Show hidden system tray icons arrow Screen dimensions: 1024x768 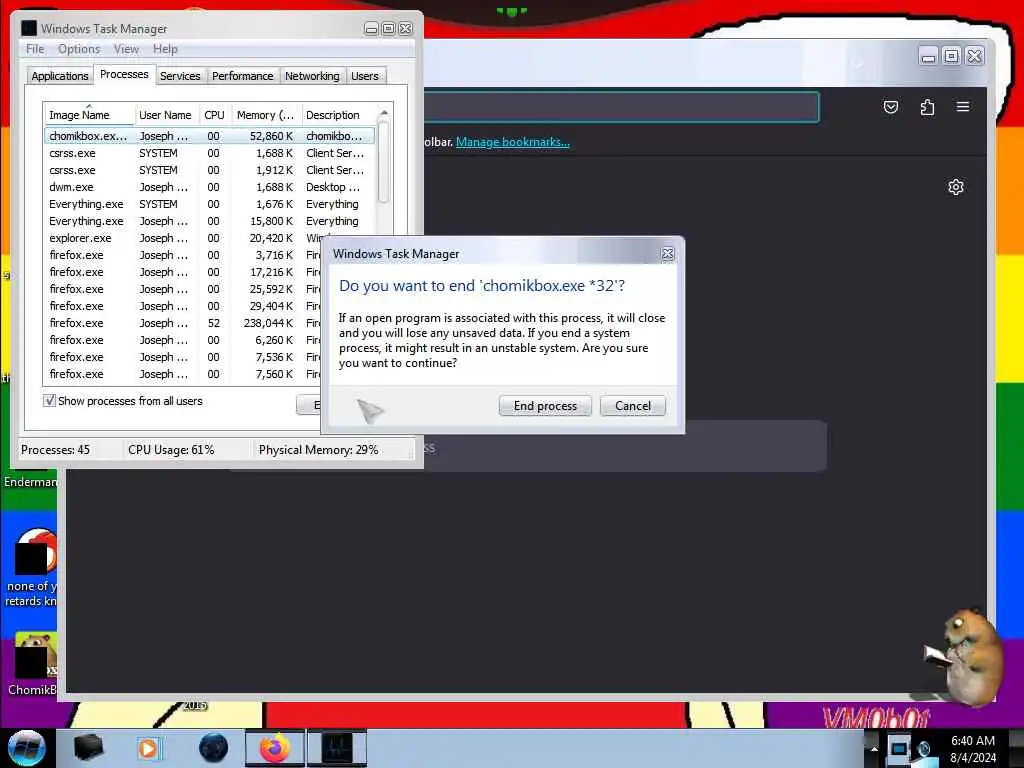point(874,748)
